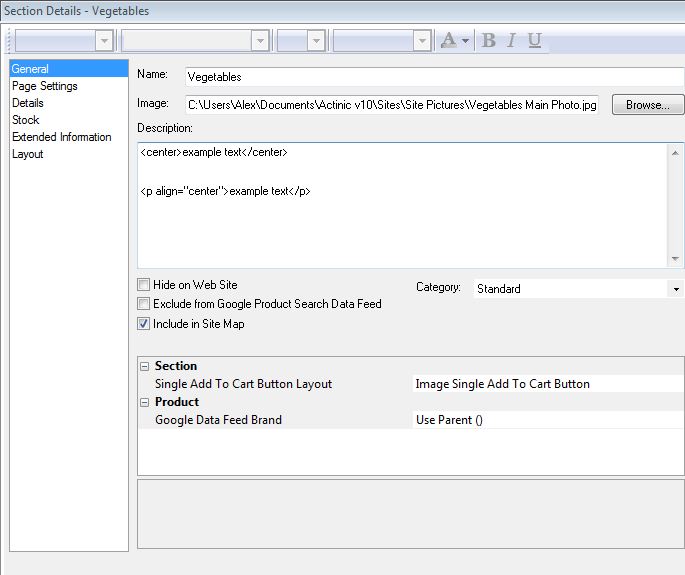Click the description scrollbar up arrow

pos(676,153)
